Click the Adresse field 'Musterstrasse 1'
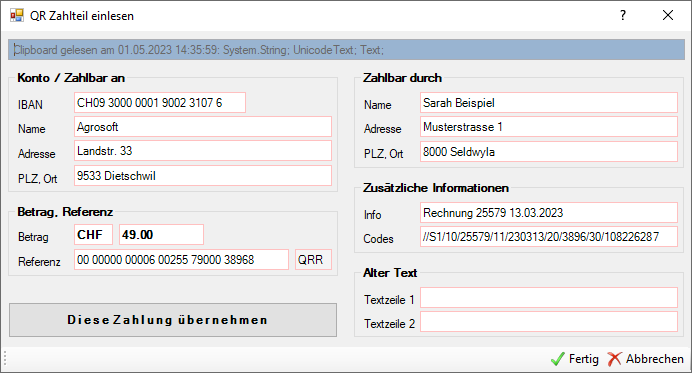The width and height of the screenshot is (692, 373). (549, 127)
